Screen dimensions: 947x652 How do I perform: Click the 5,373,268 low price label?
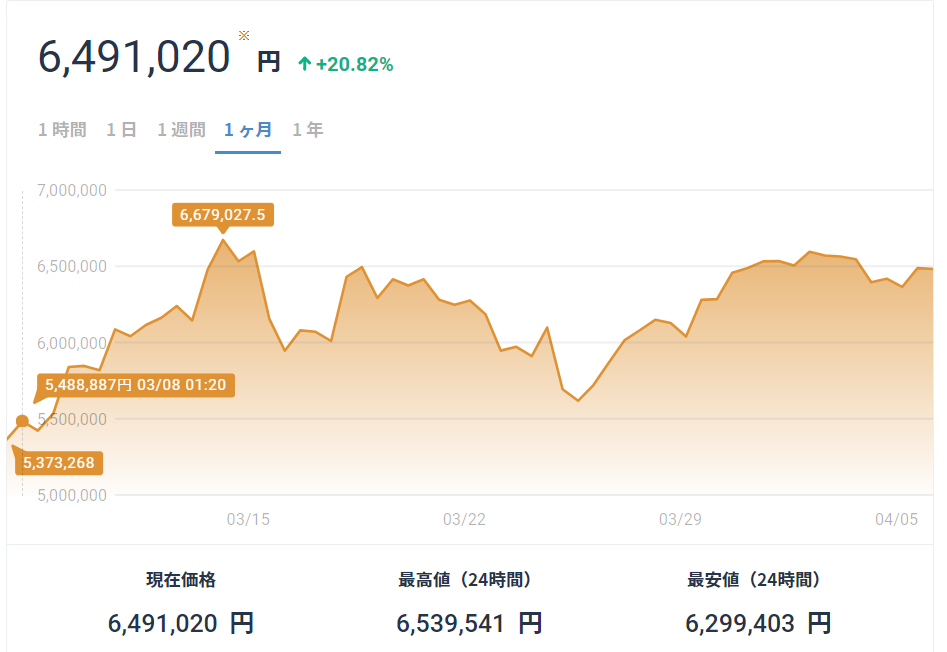[59, 463]
